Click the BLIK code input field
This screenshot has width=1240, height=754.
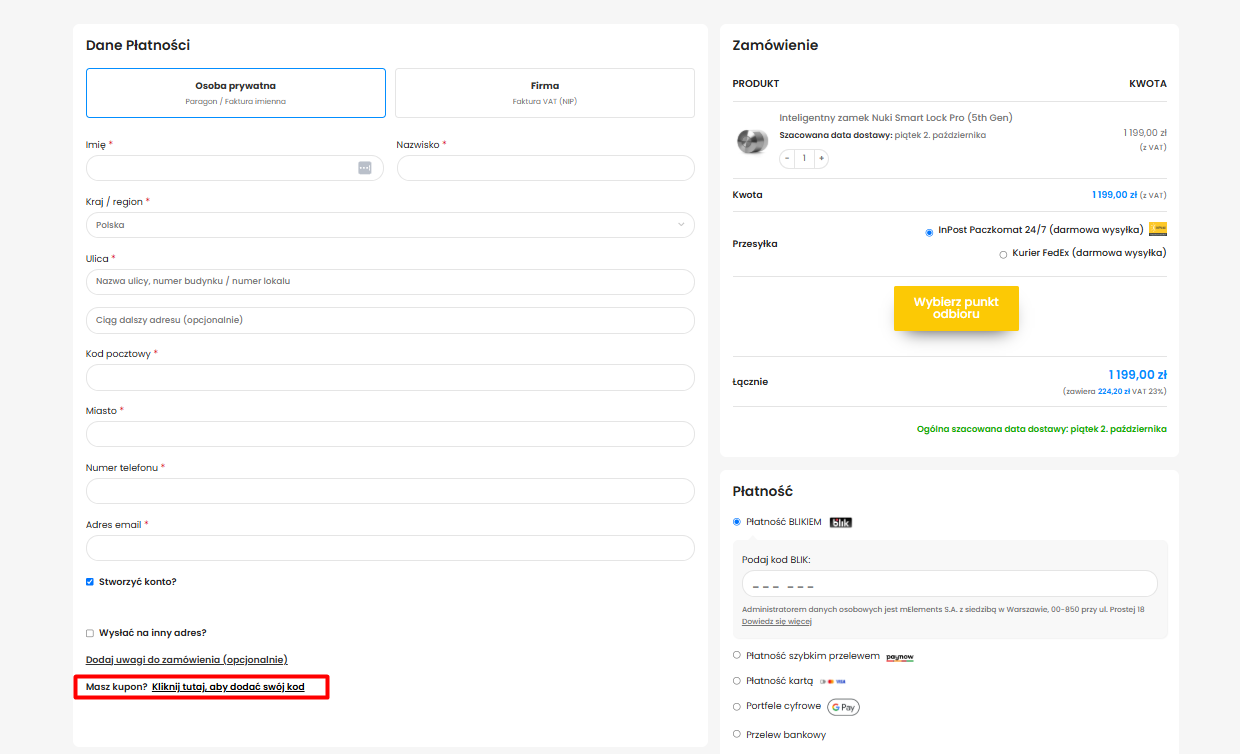(x=950, y=584)
